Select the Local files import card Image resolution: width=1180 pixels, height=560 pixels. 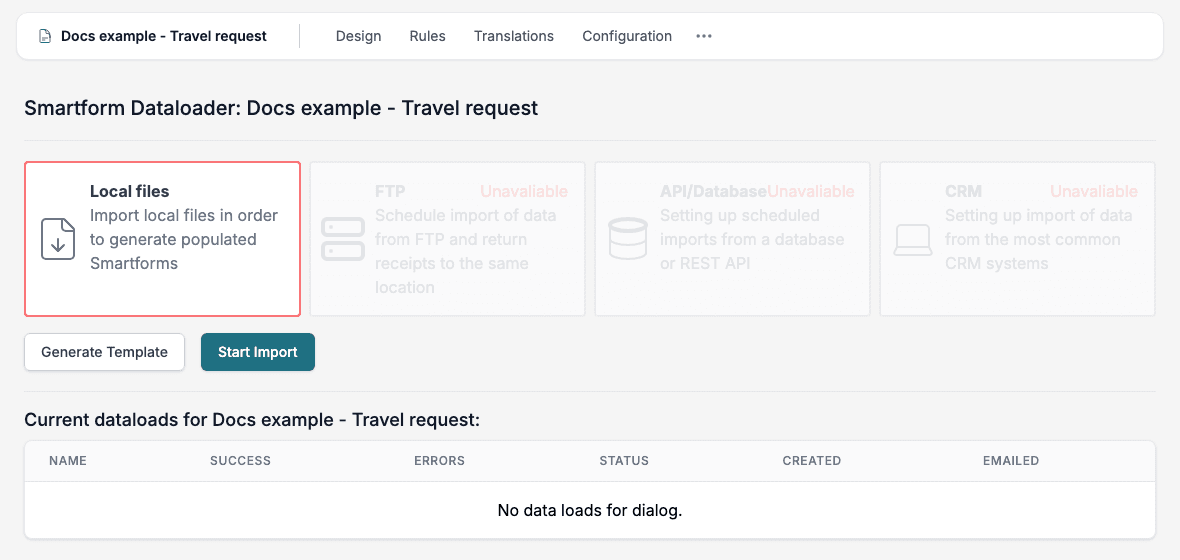163,239
